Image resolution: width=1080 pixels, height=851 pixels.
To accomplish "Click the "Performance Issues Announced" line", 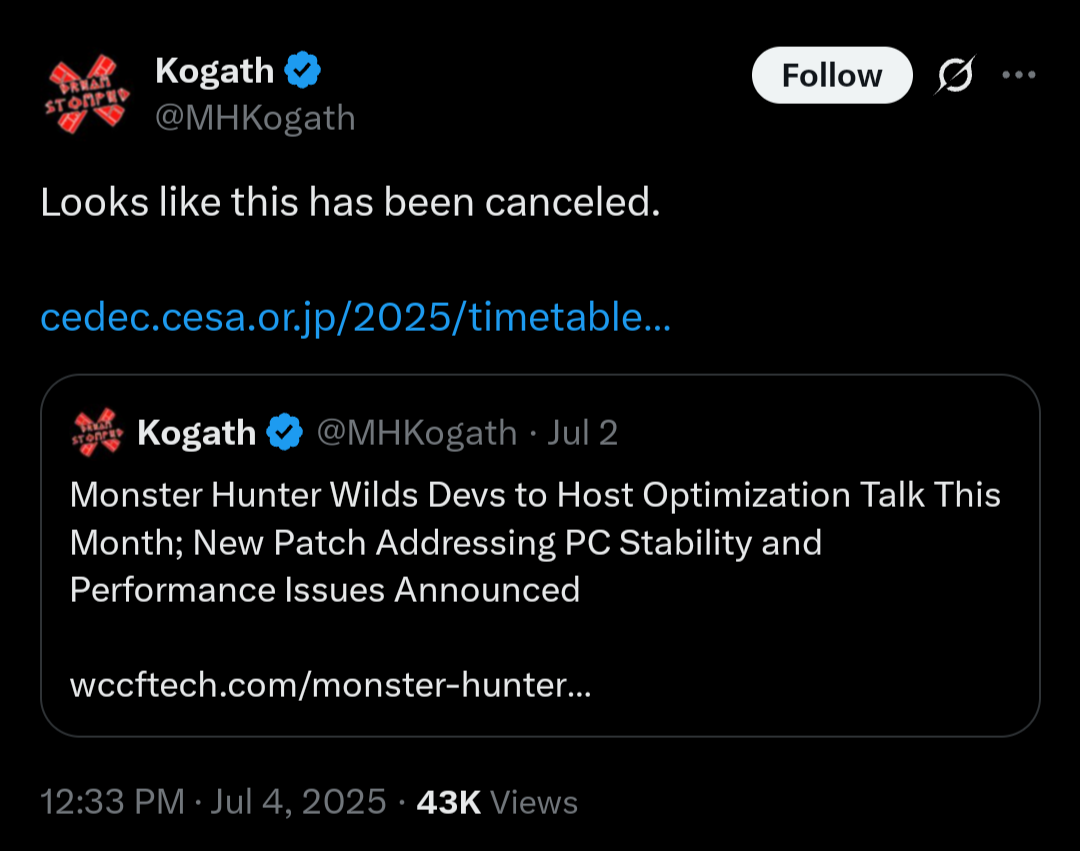I will [x=324, y=590].
